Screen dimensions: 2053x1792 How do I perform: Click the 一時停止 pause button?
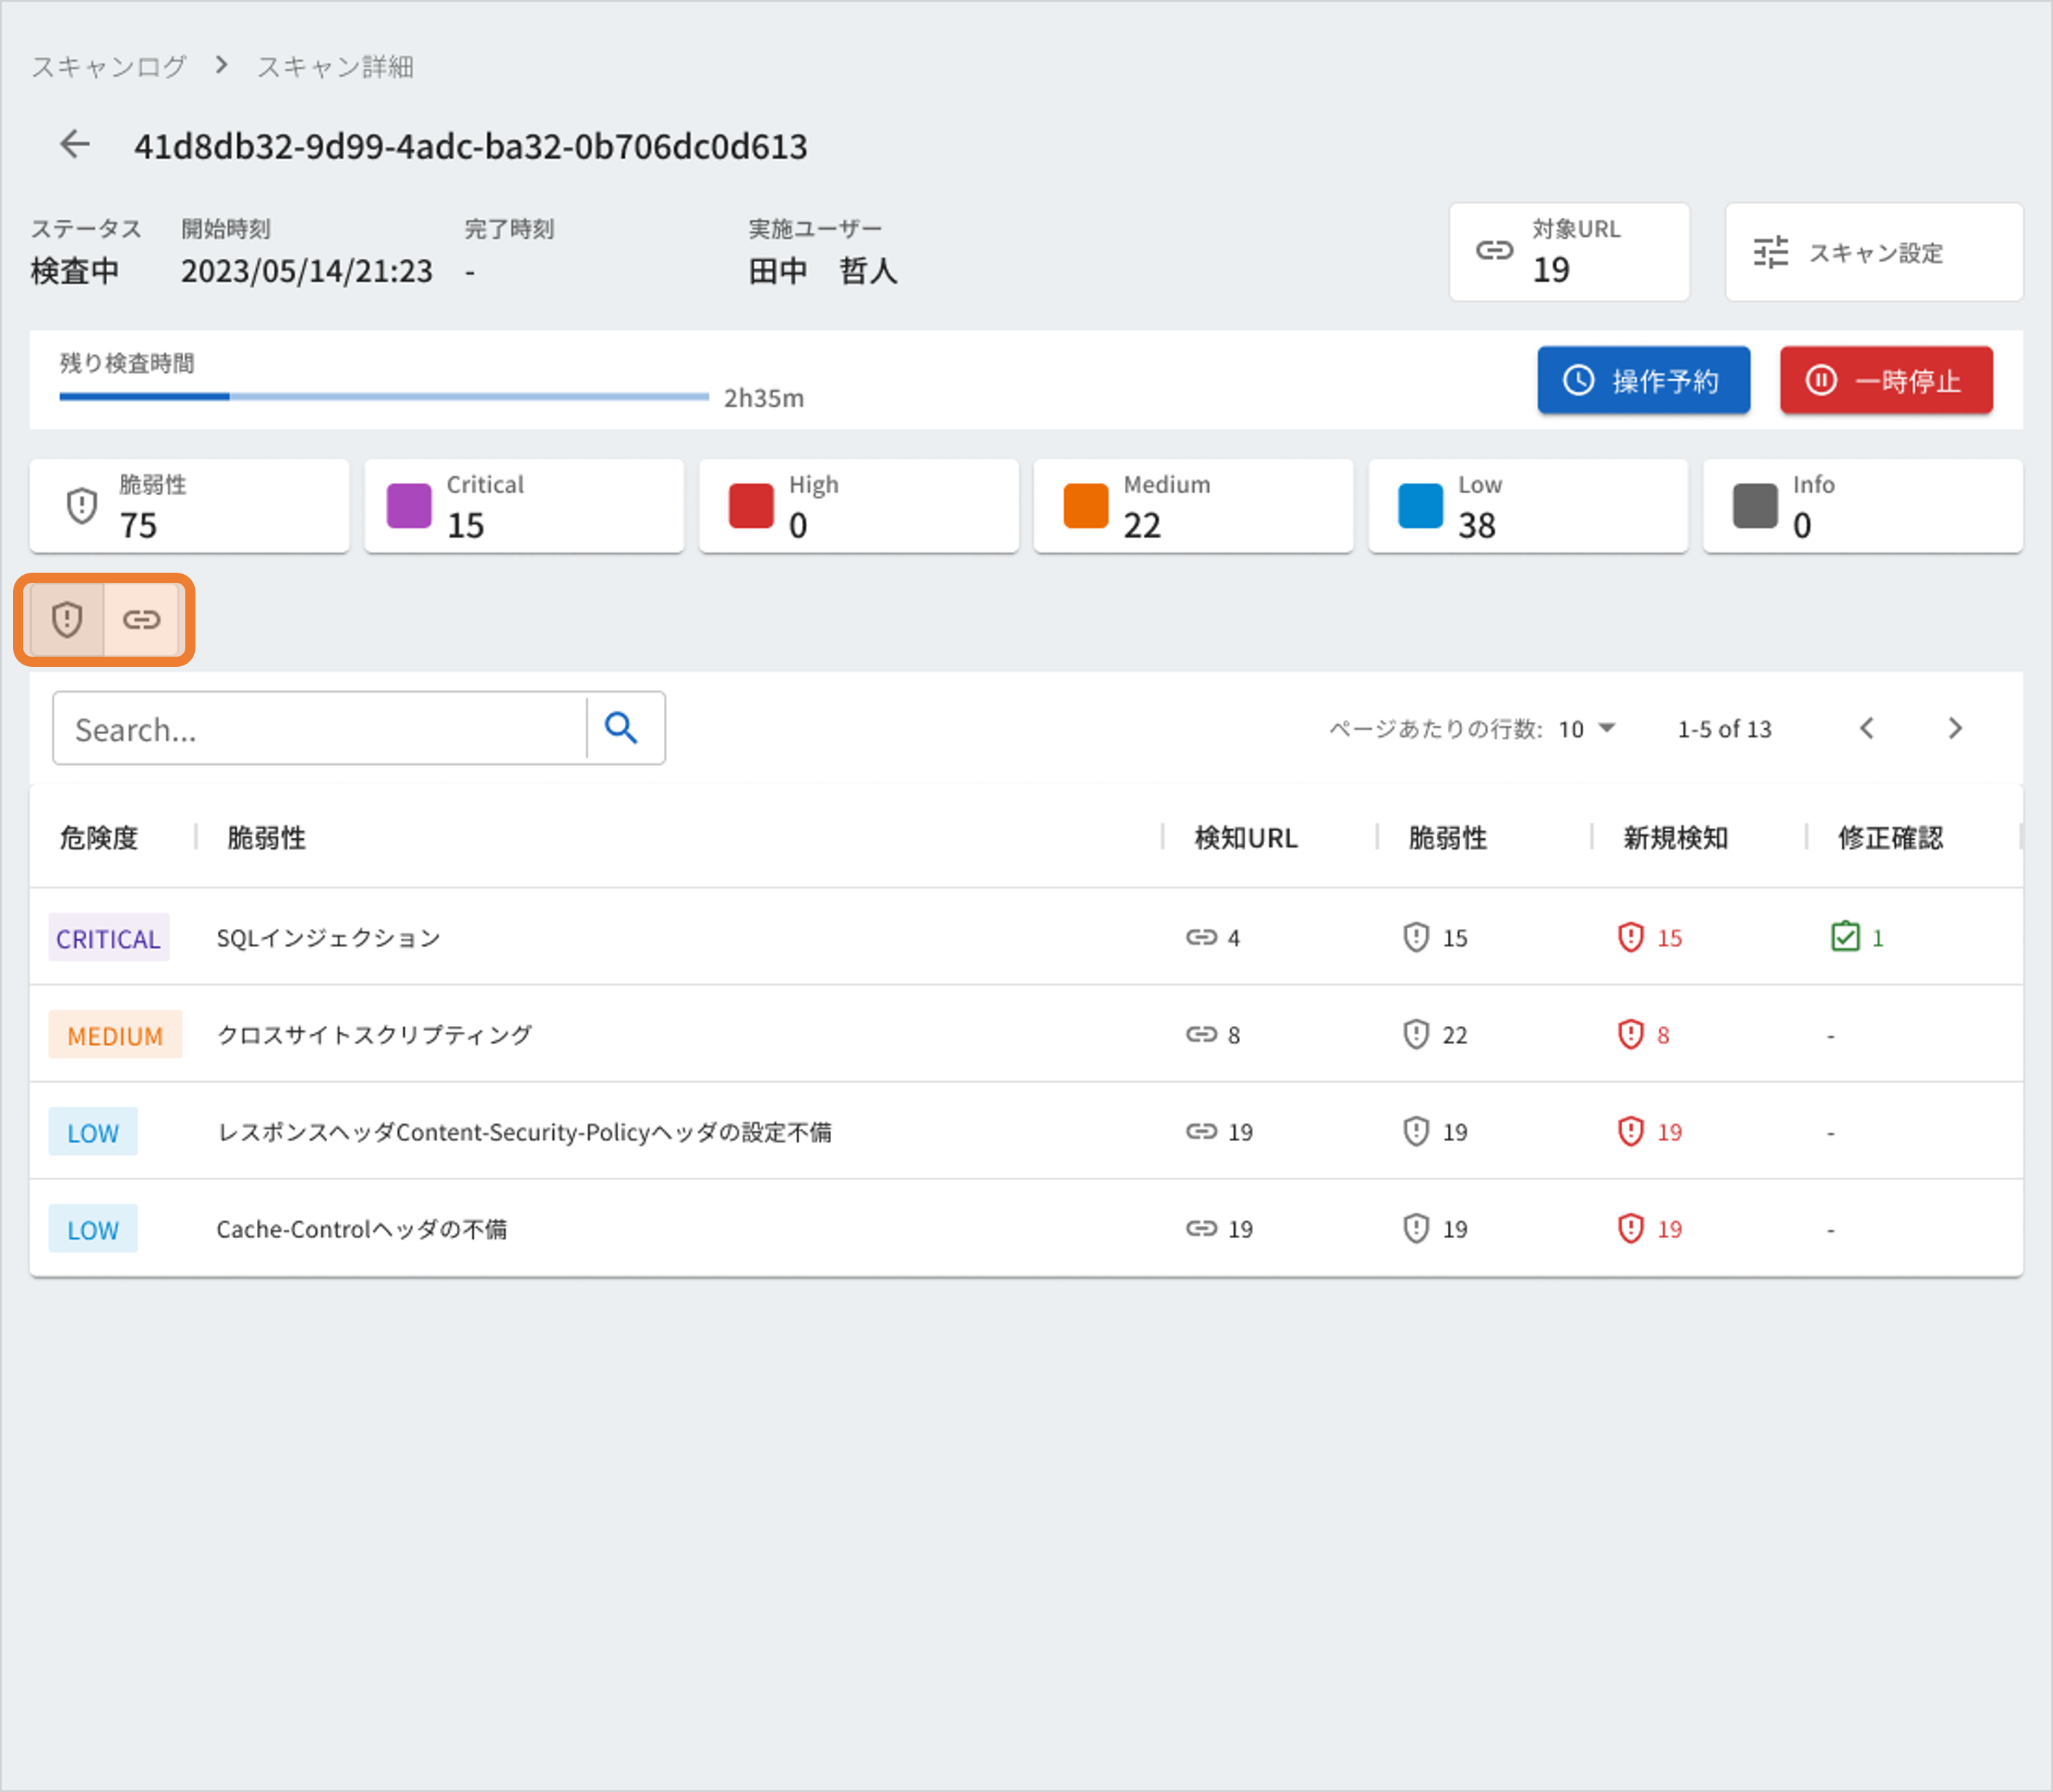(1886, 380)
